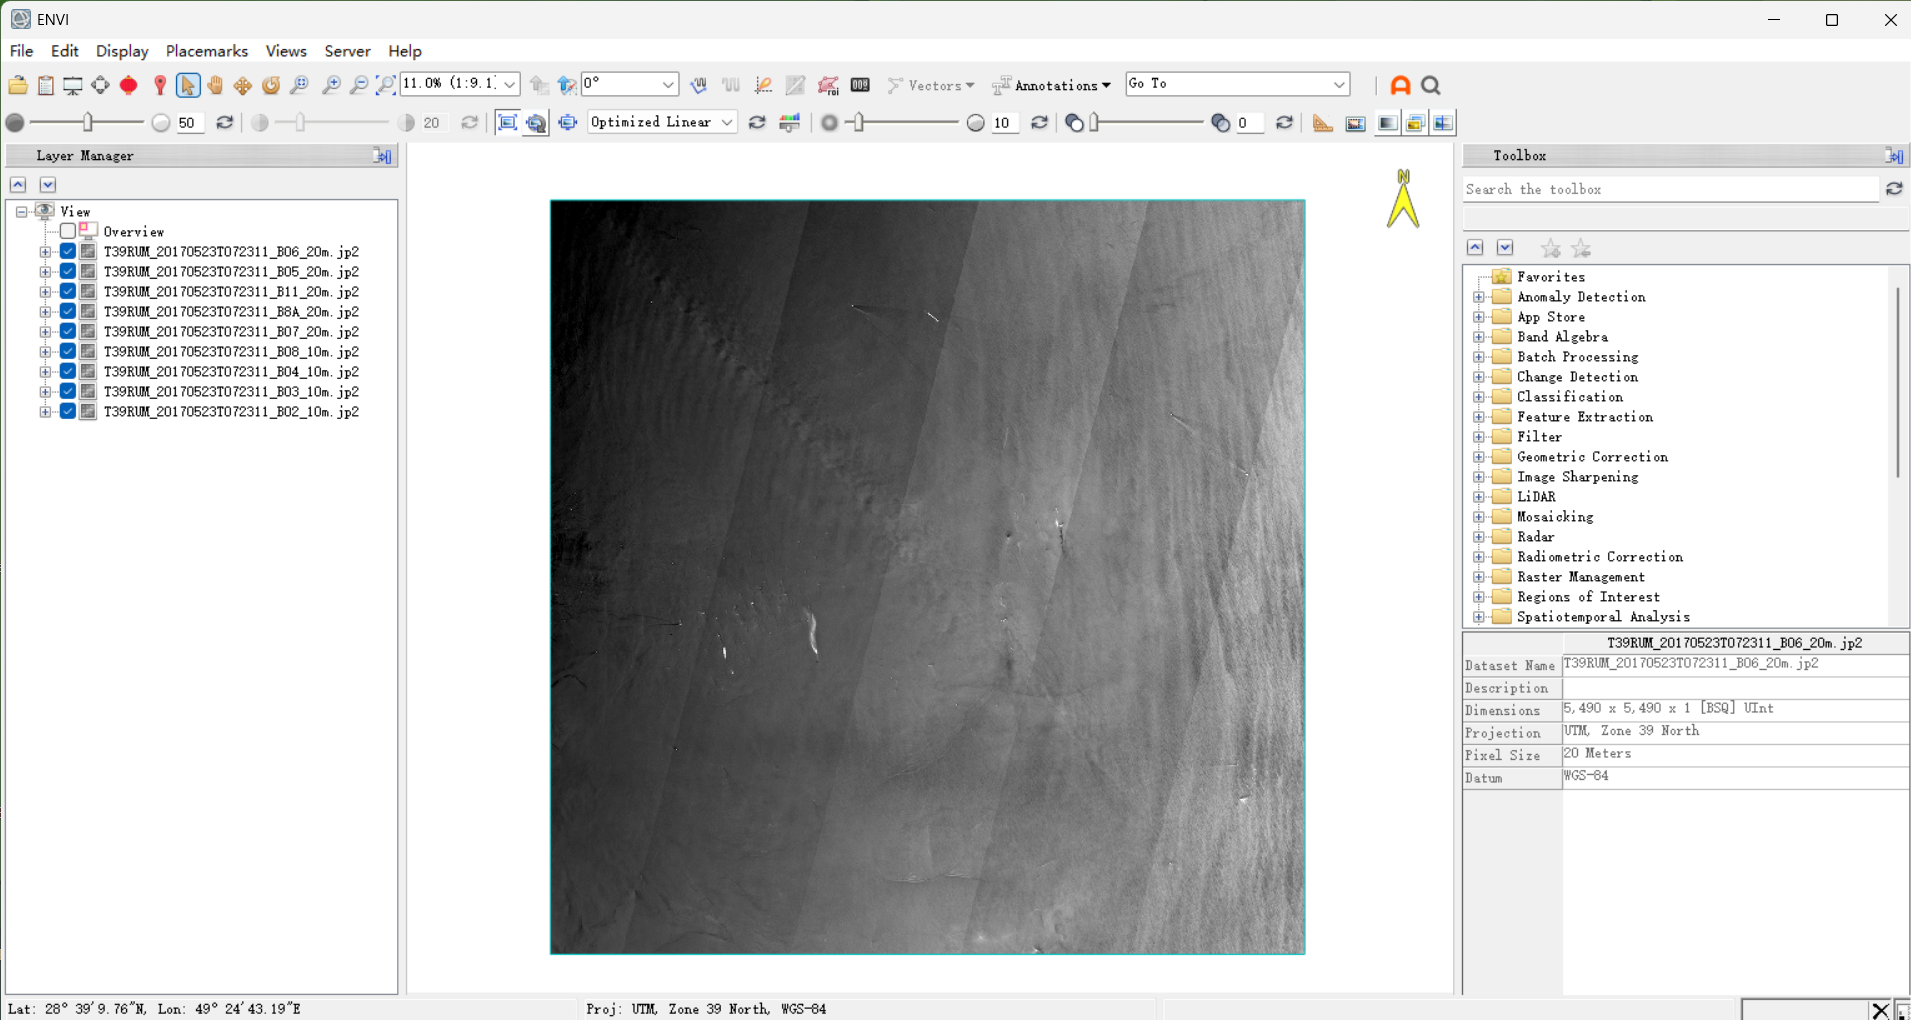Open the Placemarks menu
Screen dimensions: 1911x1020
click(207, 51)
